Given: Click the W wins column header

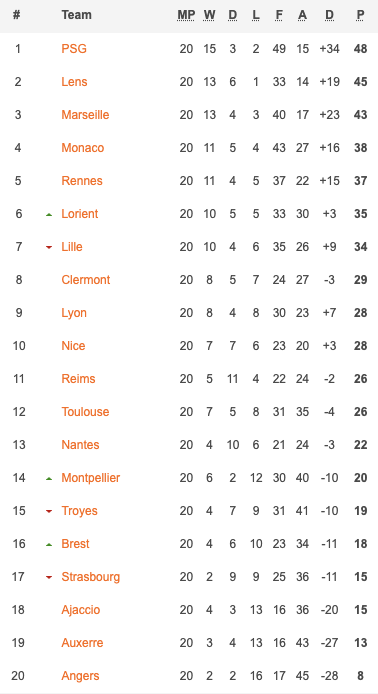Looking at the screenshot, I should (209, 15).
